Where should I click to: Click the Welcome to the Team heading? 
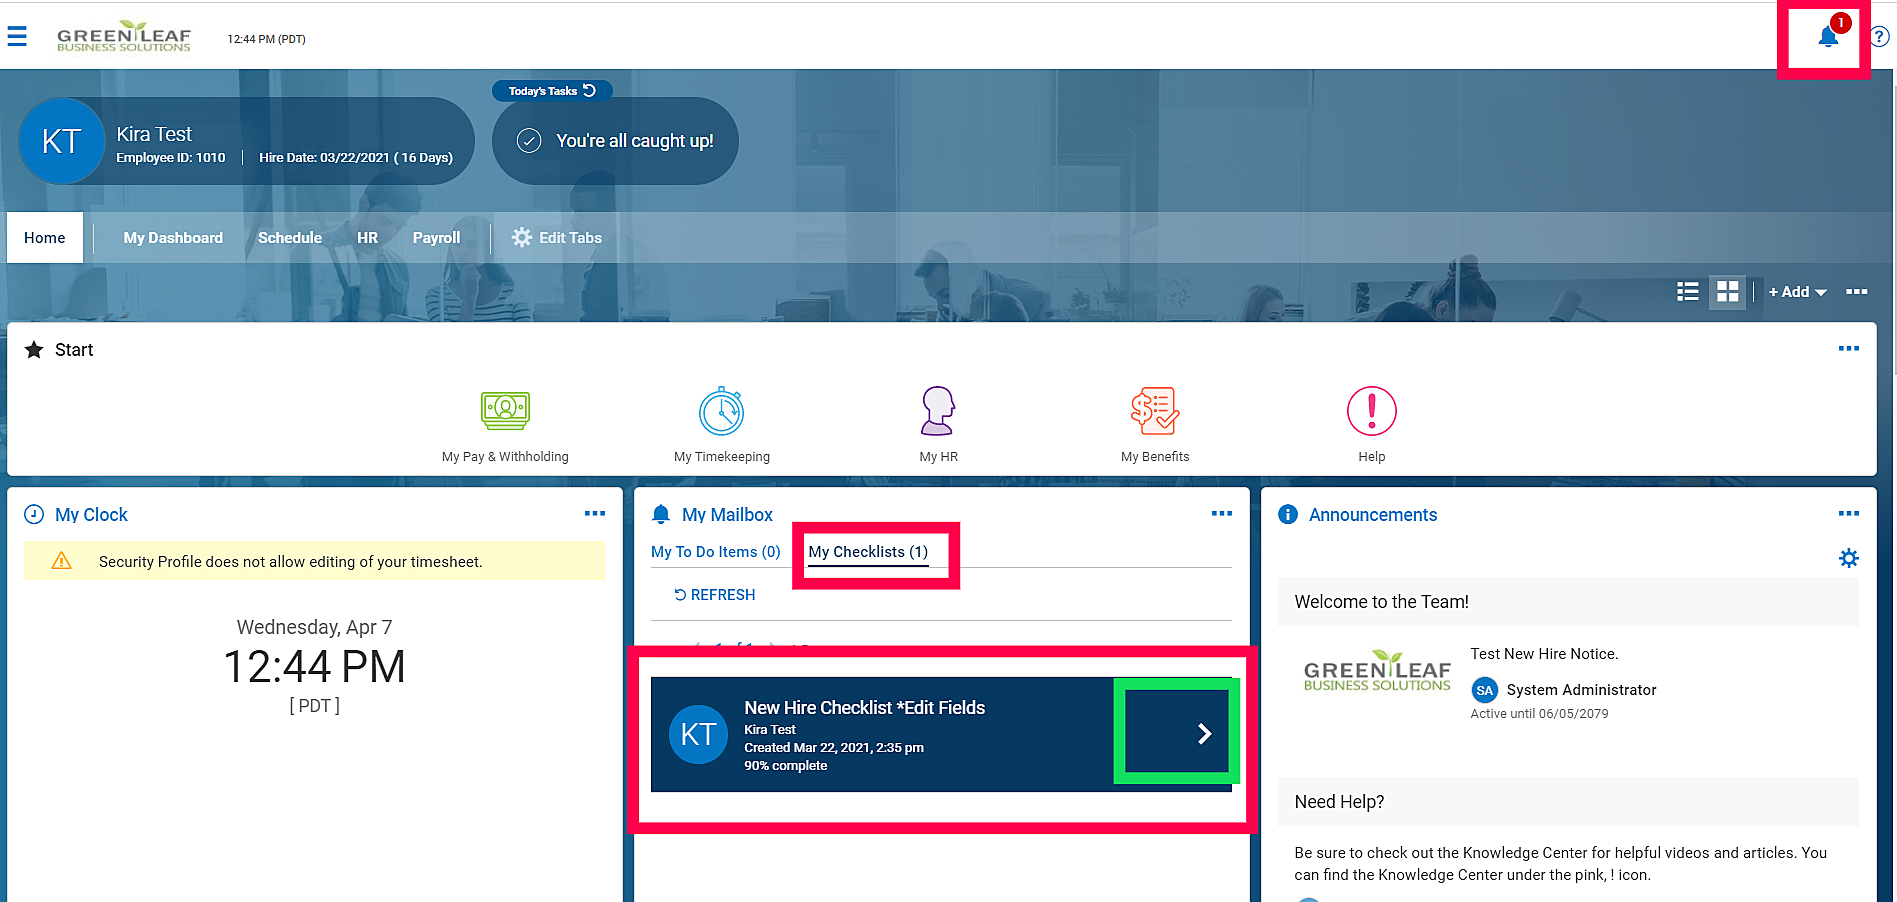pos(1382,602)
